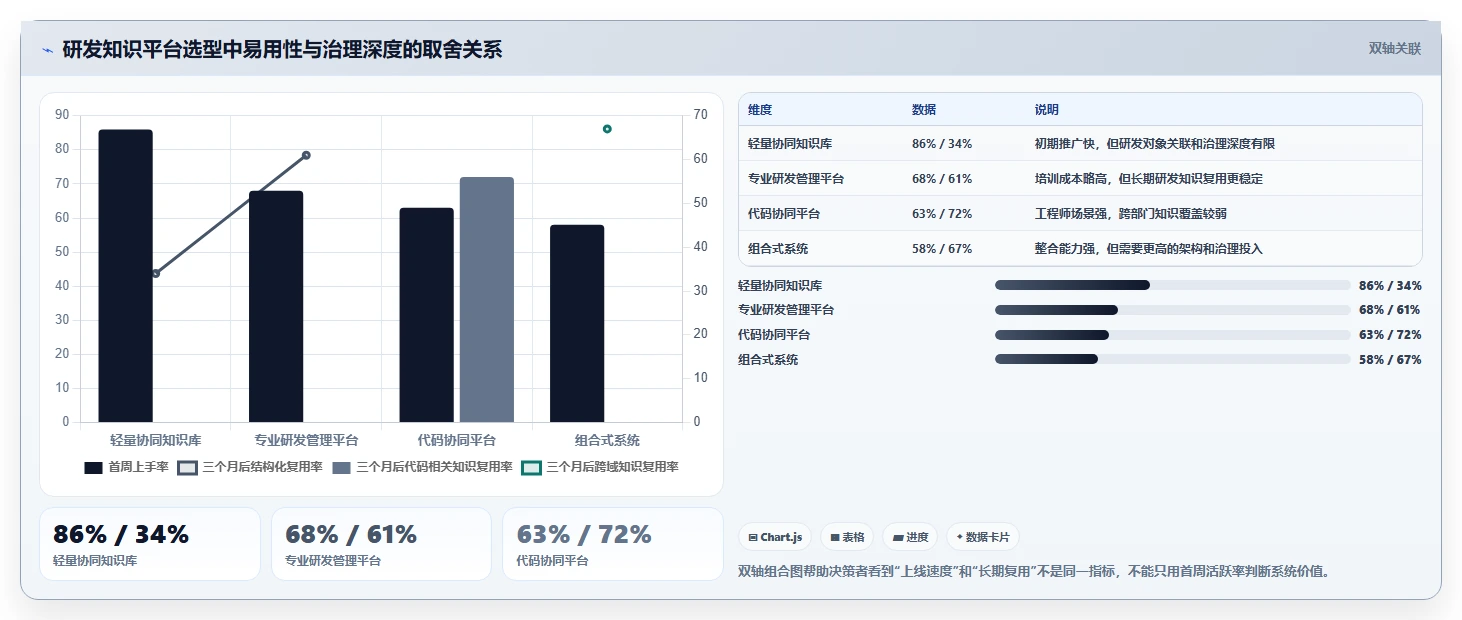This screenshot has width=1462, height=620.
Task: Click the Chart.js tag
Action: pos(775,537)
